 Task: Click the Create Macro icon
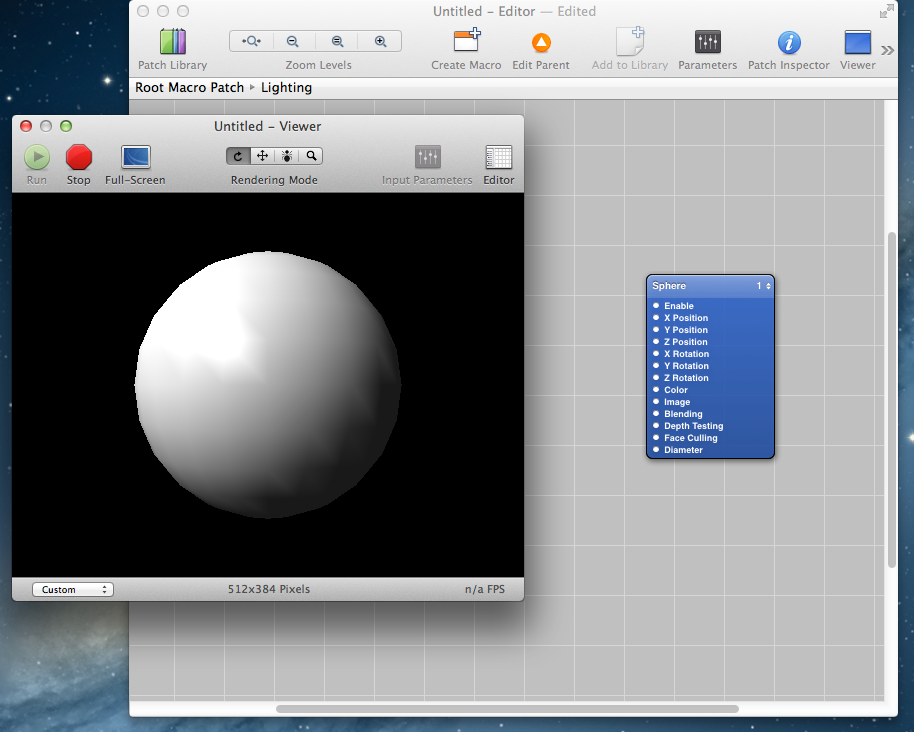click(x=466, y=43)
